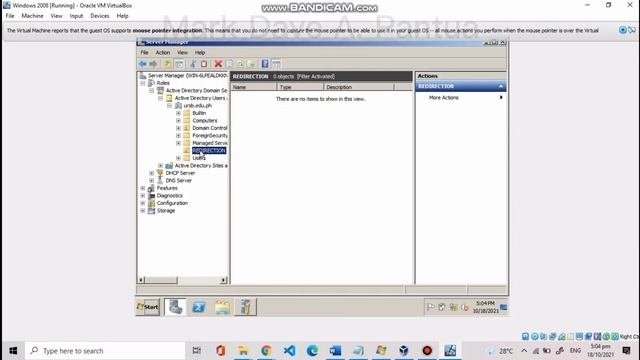This screenshot has width=640, height=360.
Task: Expand the Features node
Action: 143,188
